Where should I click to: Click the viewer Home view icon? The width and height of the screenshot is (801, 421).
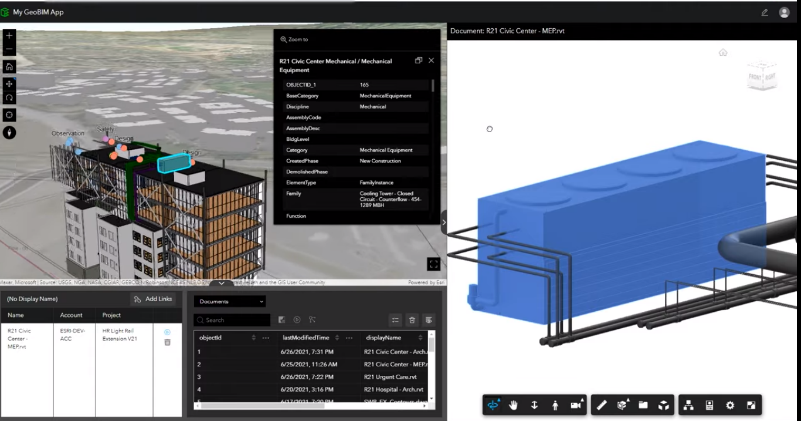[x=723, y=53]
